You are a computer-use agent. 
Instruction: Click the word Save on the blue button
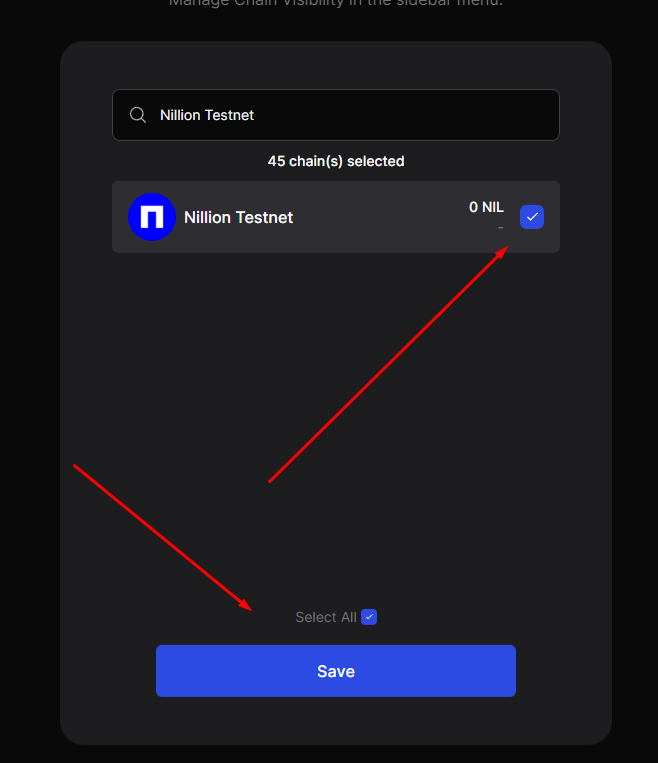click(336, 672)
